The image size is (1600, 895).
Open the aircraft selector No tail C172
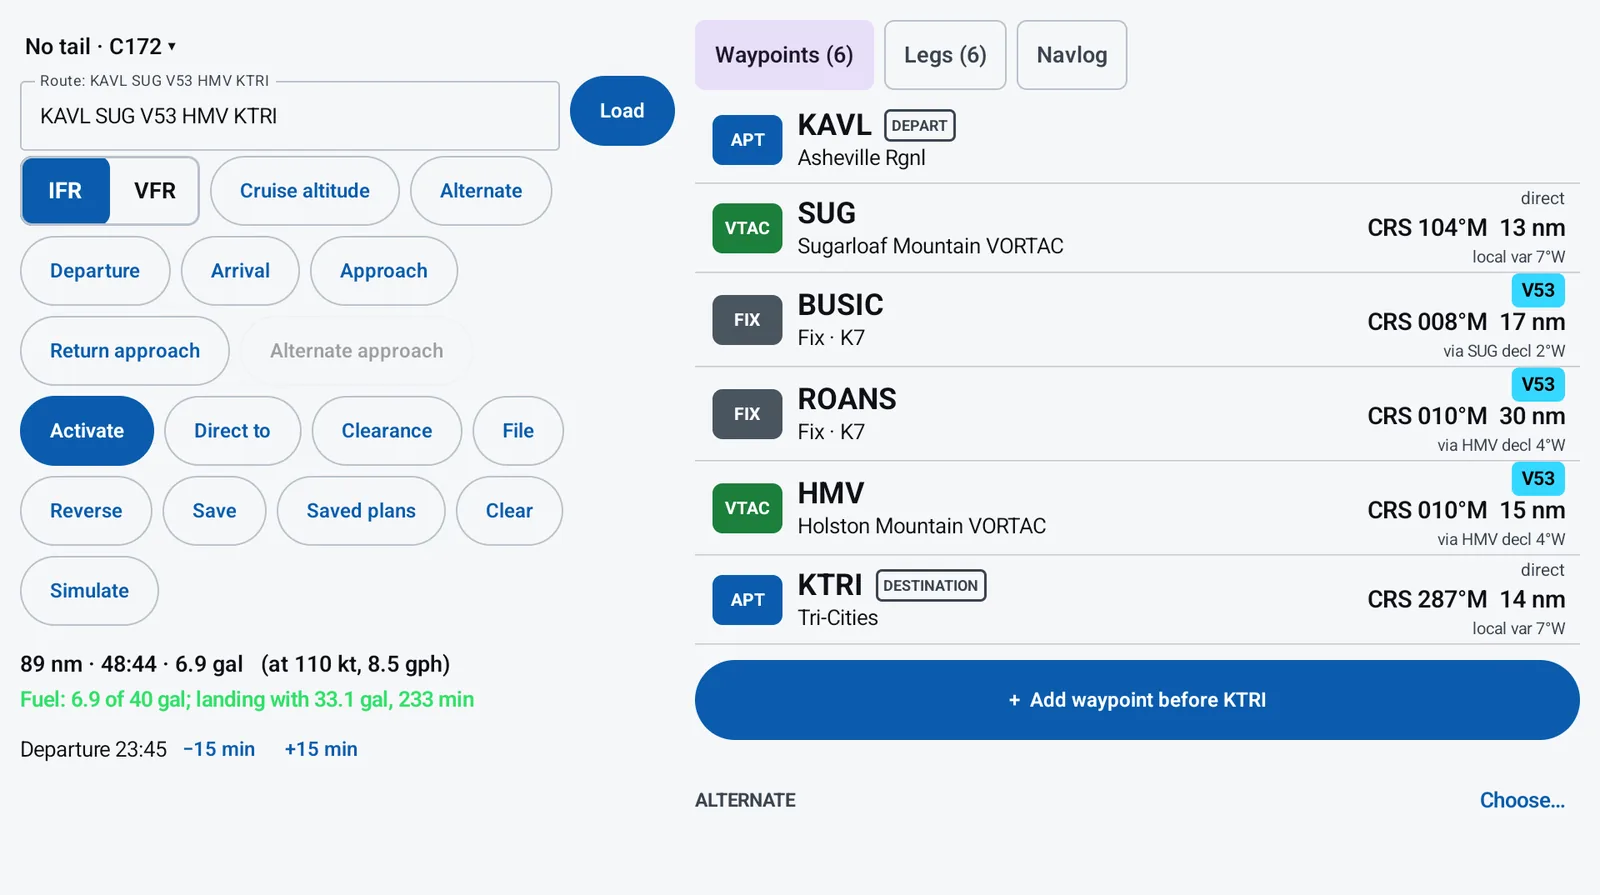pyautogui.click(x=100, y=46)
